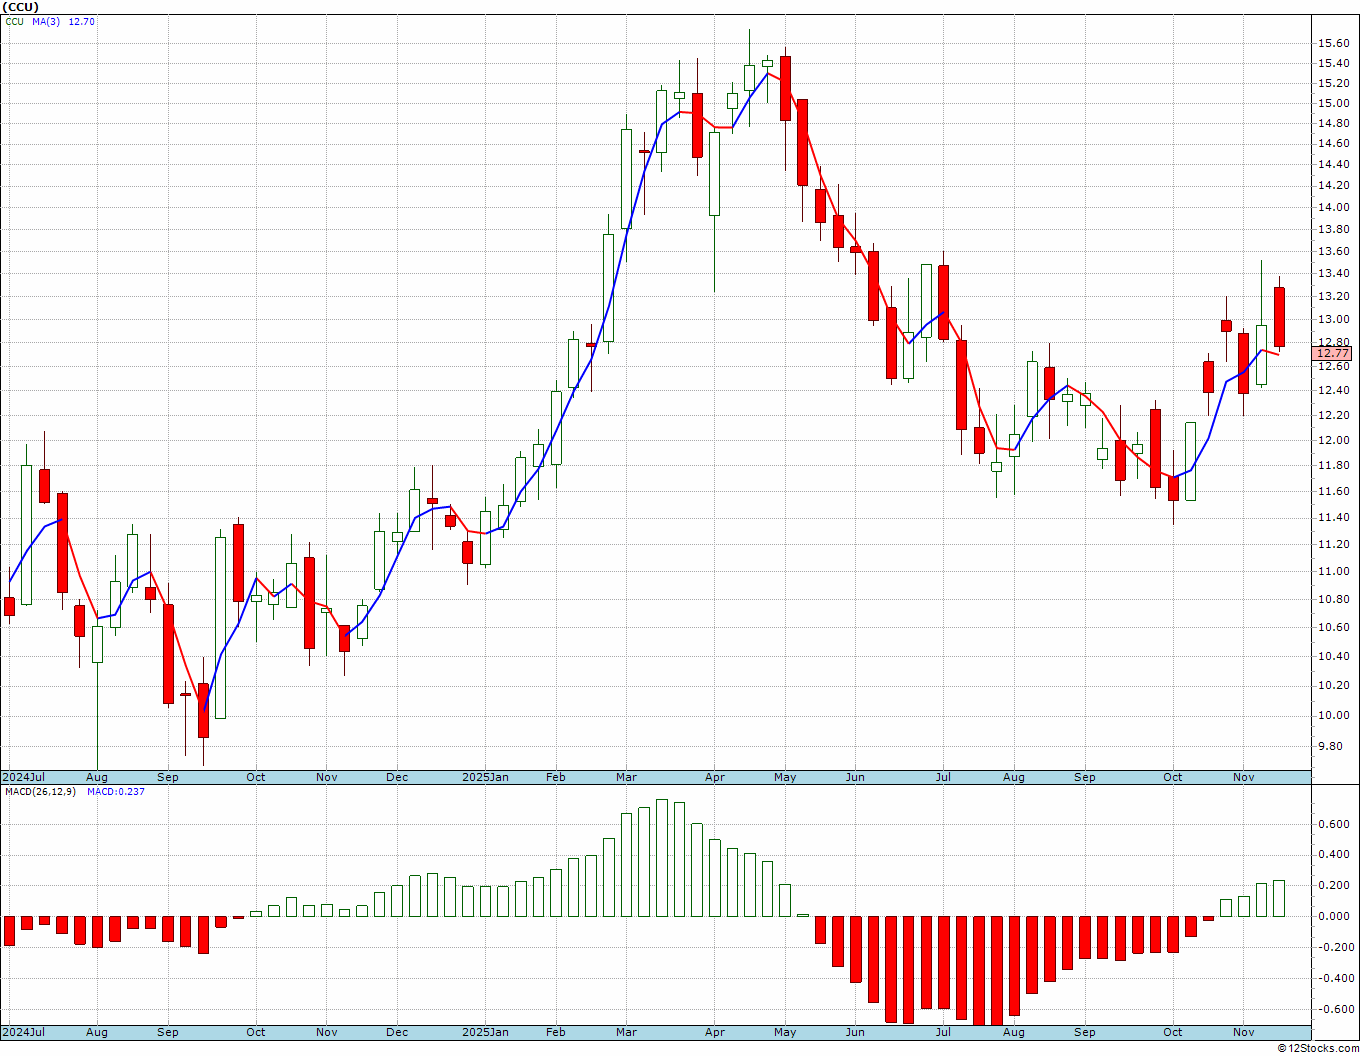Click the 0.000 MACD axis label
This screenshot has height=1056, width=1360.
(x=1336, y=917)
